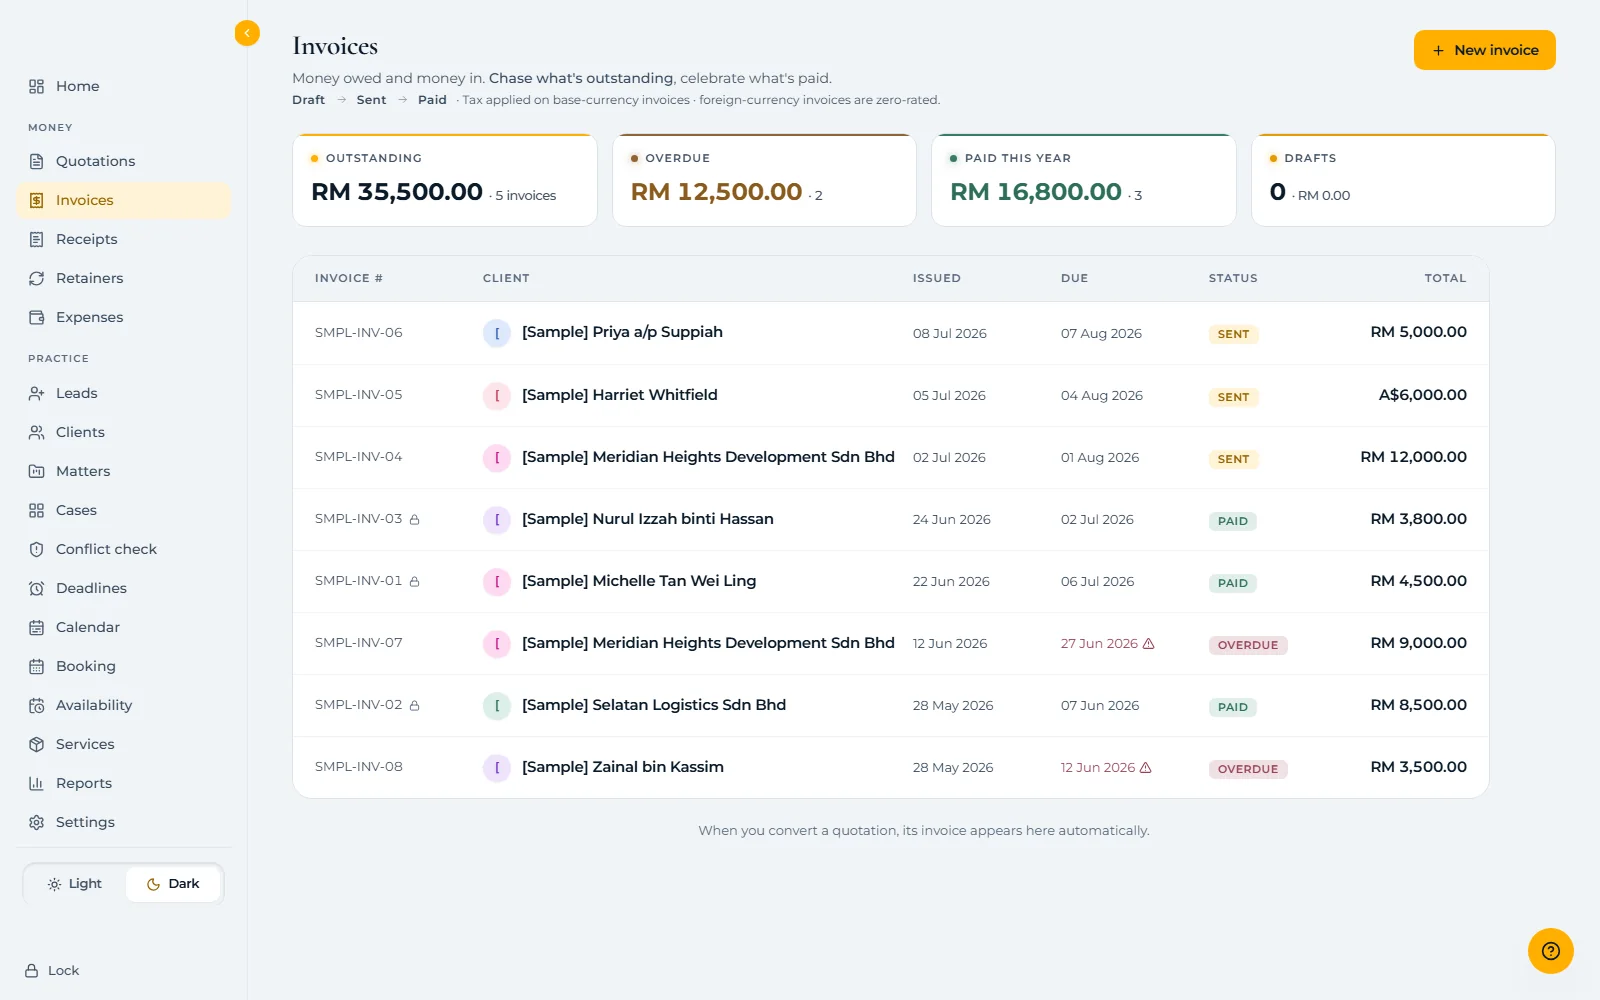The width and height of the screenshot is (1600, 1000).
Task: Click the Invoice # column header
Action: click(x=349, y=278)
